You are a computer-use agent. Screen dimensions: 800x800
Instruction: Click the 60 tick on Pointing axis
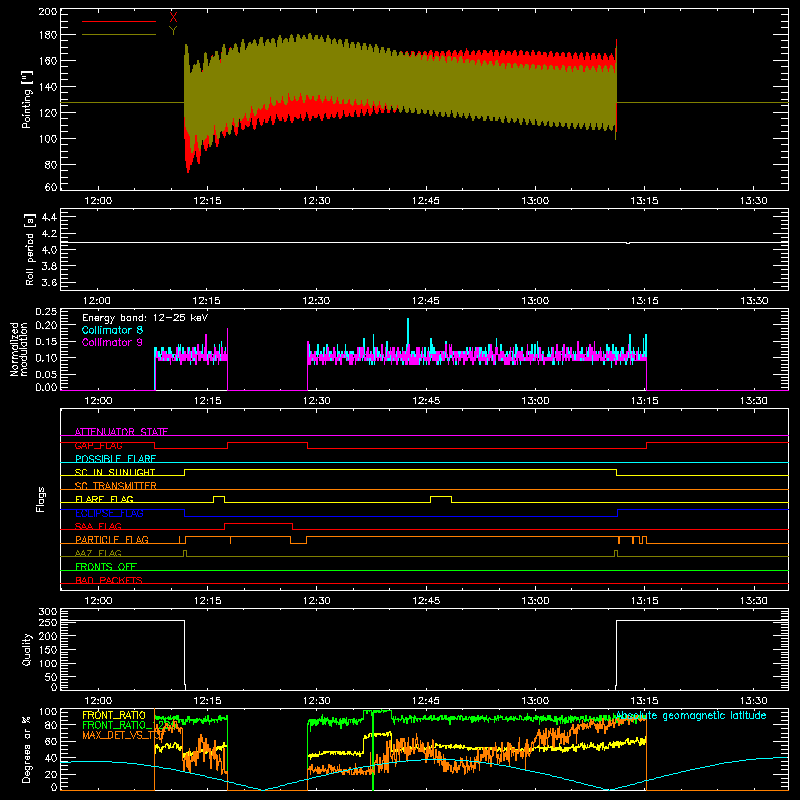(51, 187)
